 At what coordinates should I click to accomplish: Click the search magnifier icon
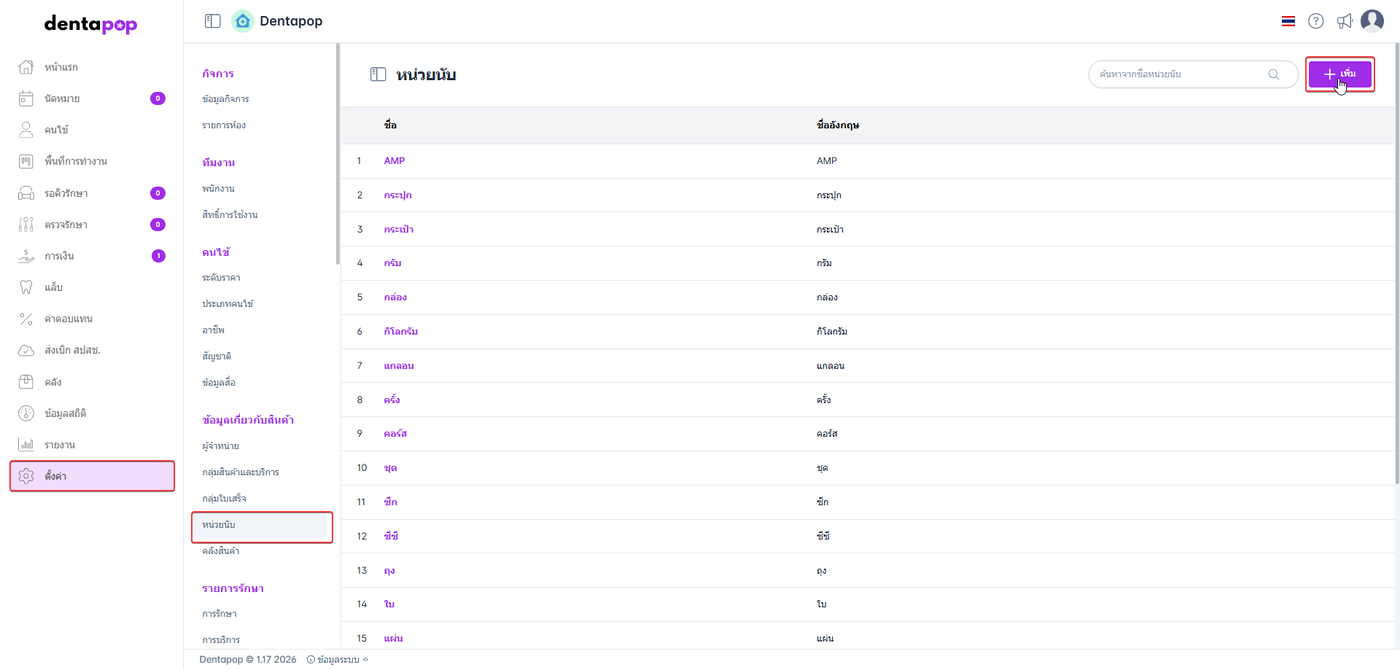[x=1274, y=74]
